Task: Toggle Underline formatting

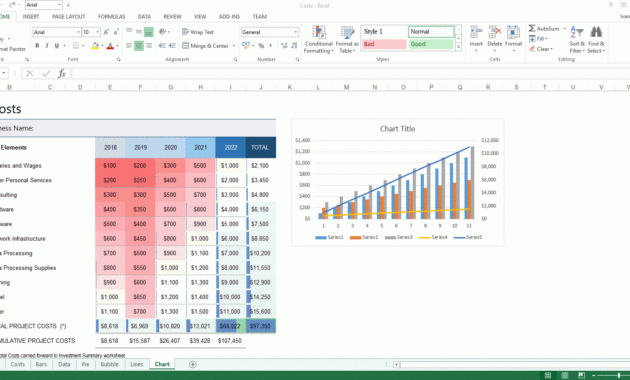Action: coord(57,46)
